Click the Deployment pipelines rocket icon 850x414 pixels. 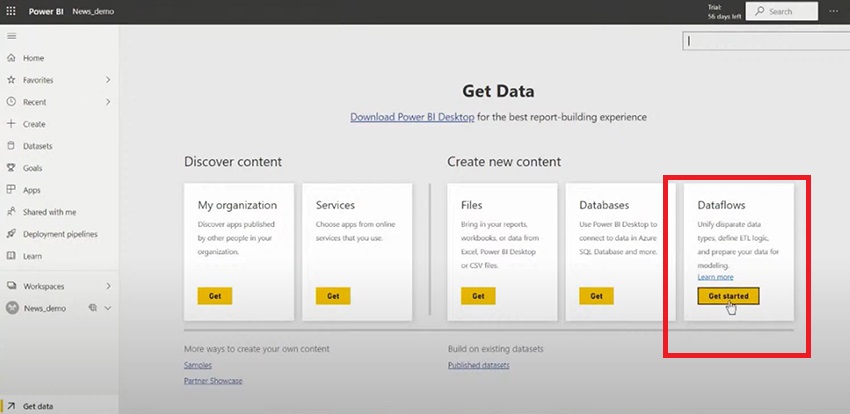tap(11, 234)
